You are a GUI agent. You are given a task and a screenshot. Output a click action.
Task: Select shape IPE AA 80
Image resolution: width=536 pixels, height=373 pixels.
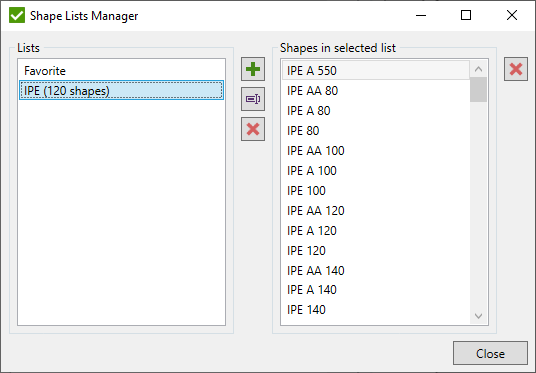point(376,91)
